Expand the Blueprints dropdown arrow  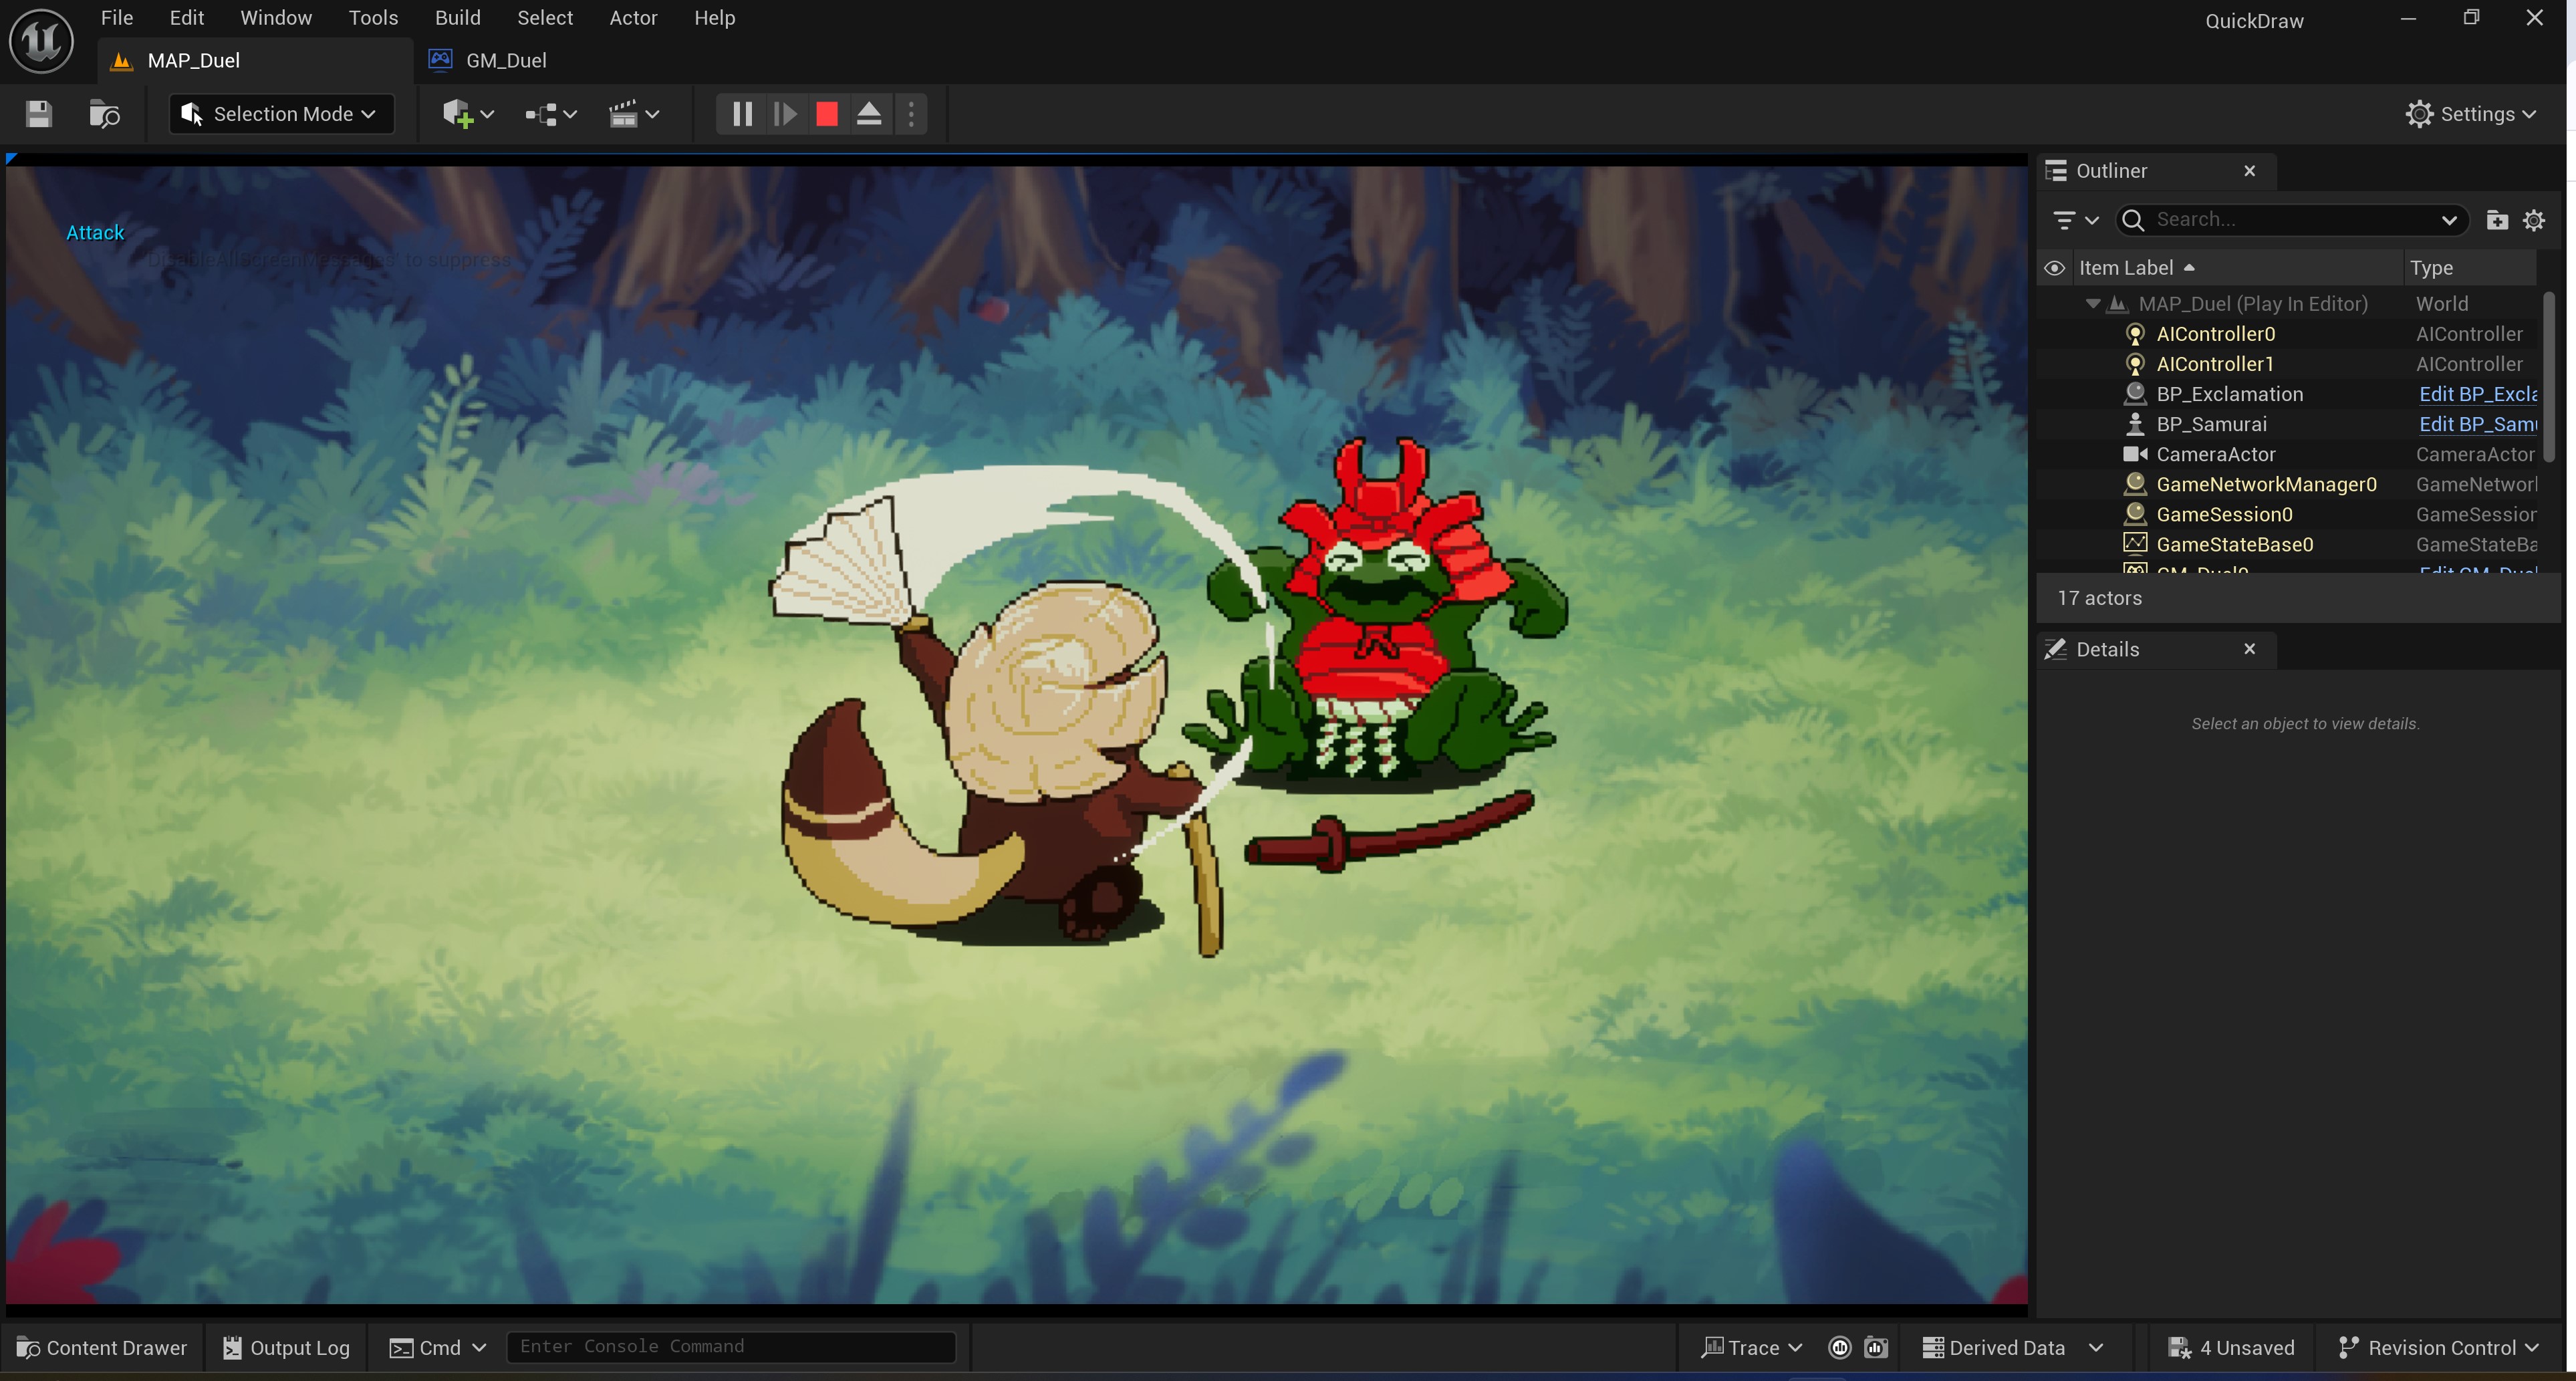click(x=570, y=115)
